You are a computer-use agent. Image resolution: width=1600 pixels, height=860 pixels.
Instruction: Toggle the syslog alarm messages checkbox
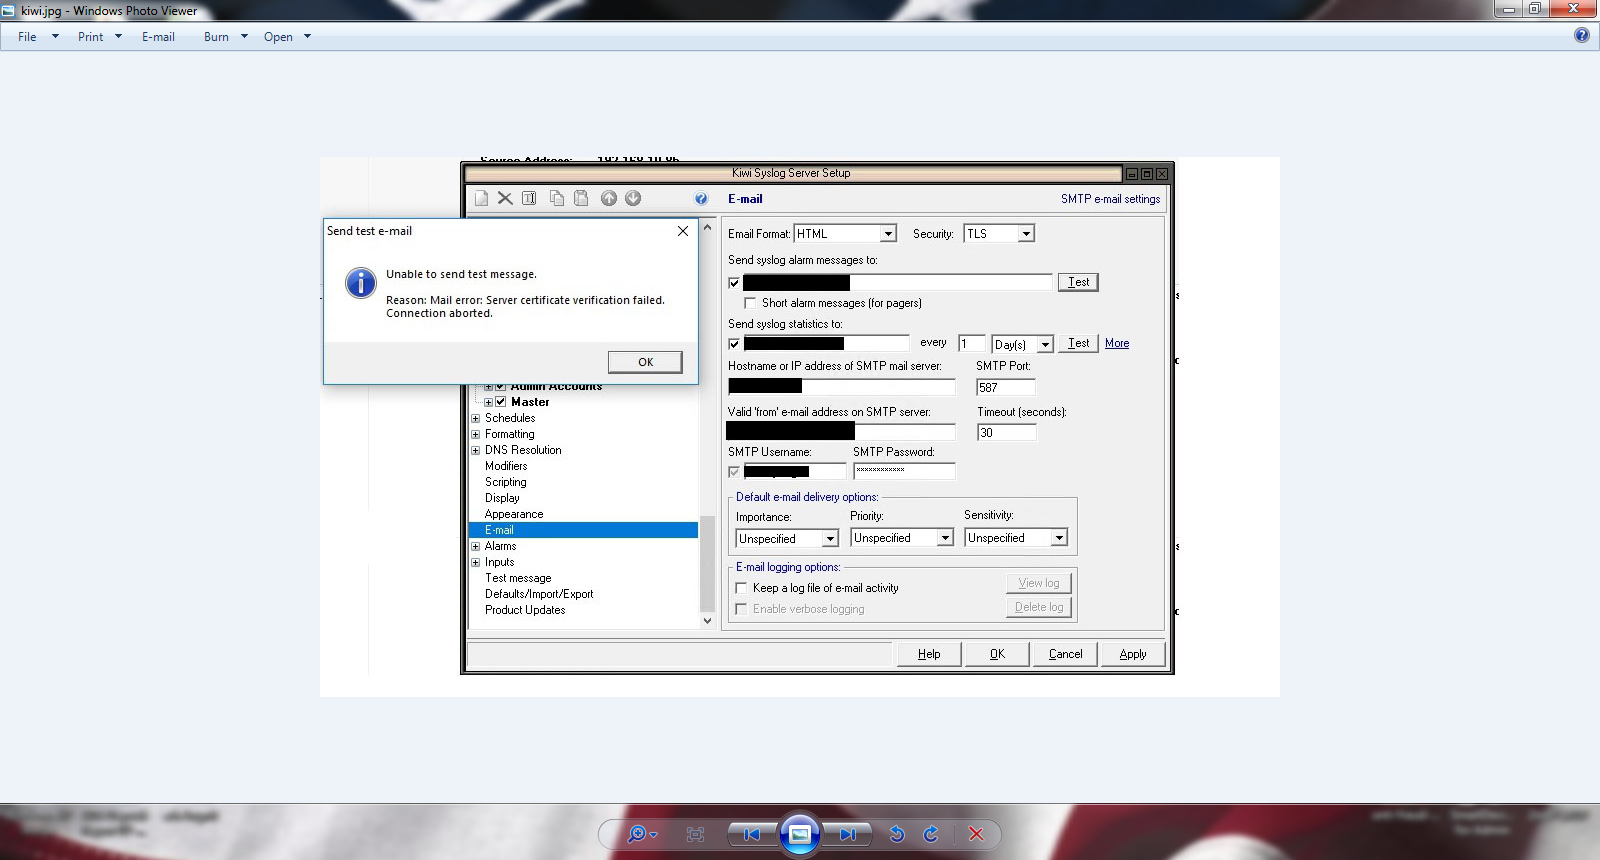click(734, 283)
